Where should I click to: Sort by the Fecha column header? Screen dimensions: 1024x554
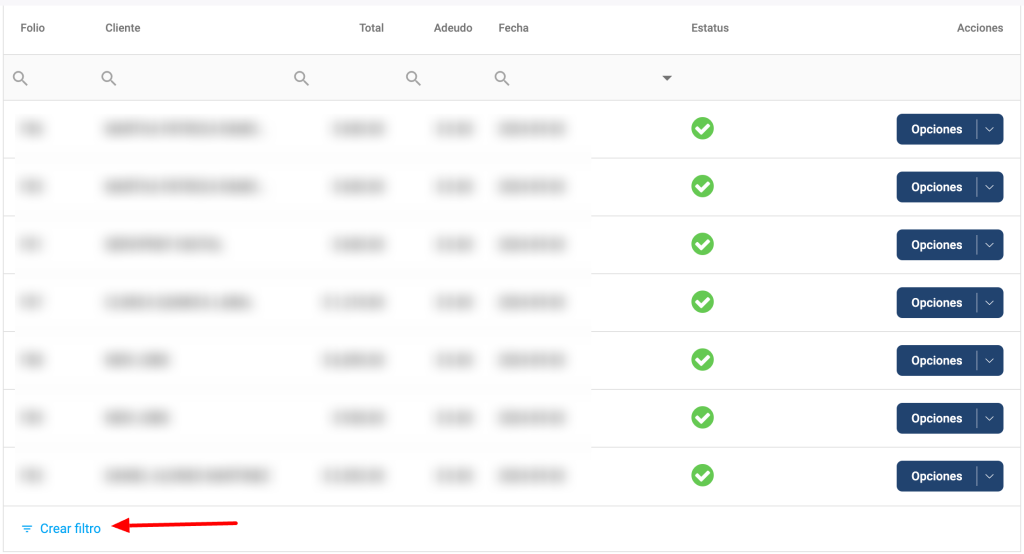[x=513, y=28]
